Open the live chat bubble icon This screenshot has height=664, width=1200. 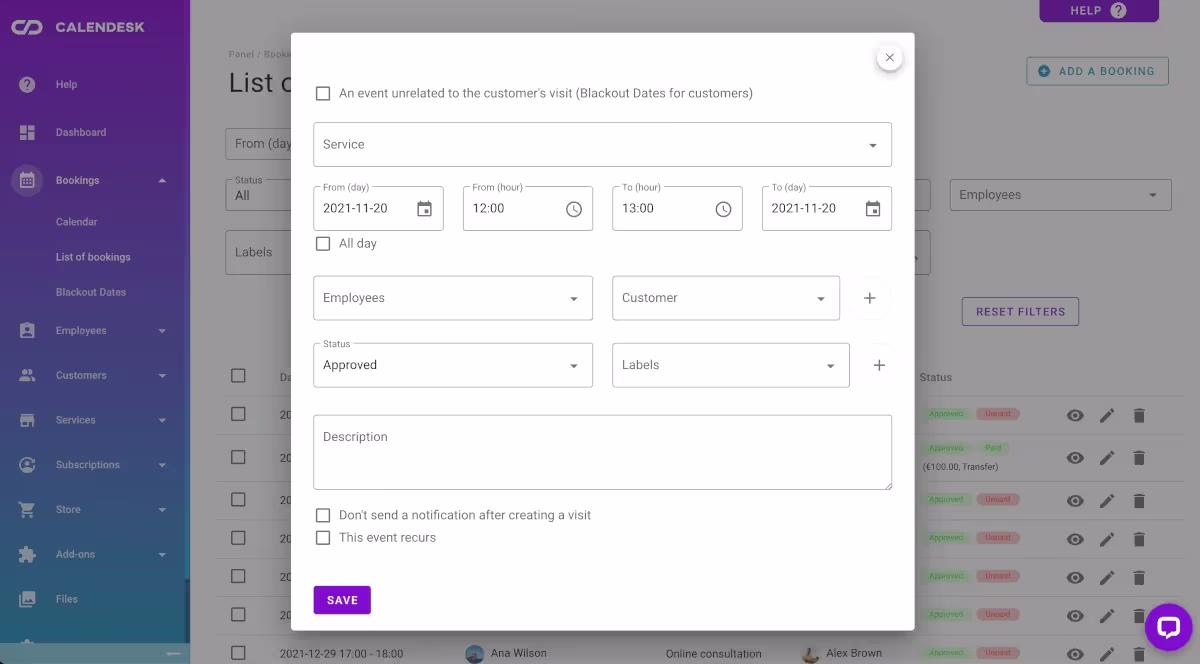(1168, 627)
